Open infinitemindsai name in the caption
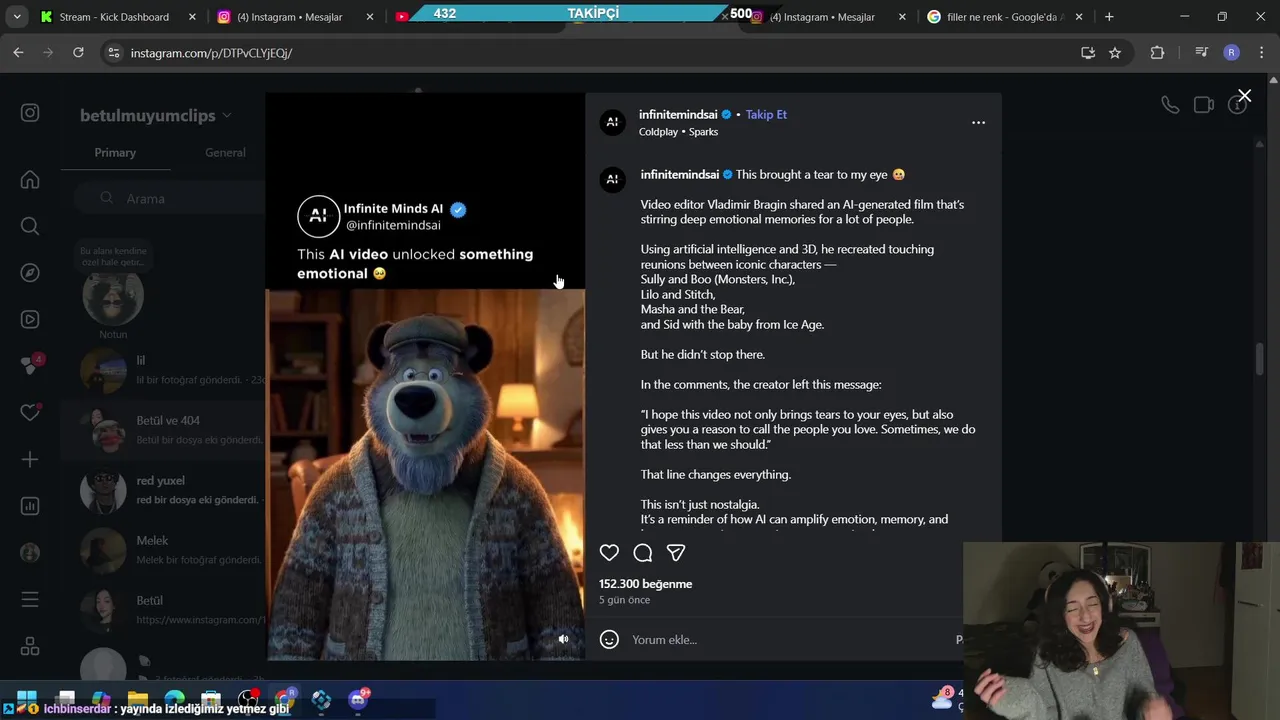 pos(680,174)
